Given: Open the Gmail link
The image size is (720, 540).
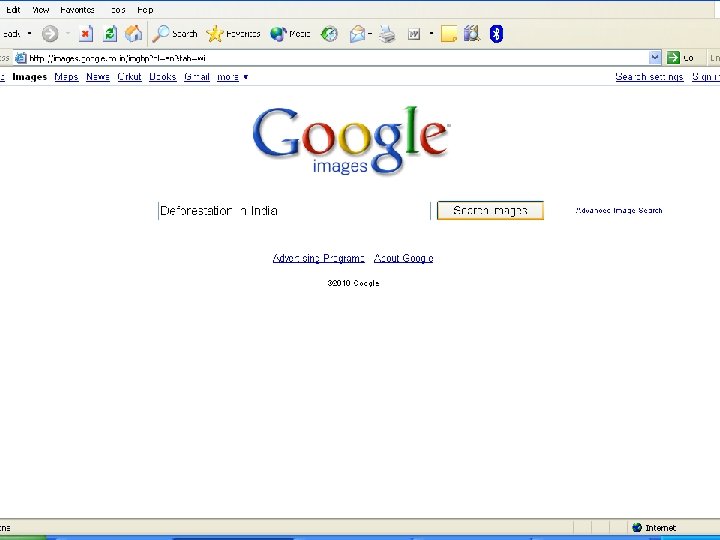Looking at the screenshot, I should point(197,77).
